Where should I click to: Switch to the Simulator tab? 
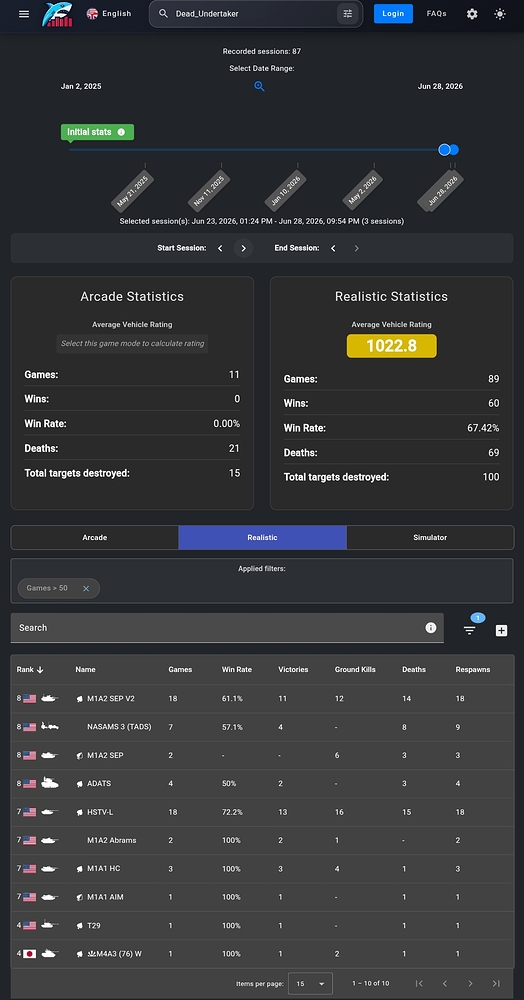pyautogui.click(x=430, y=537)
